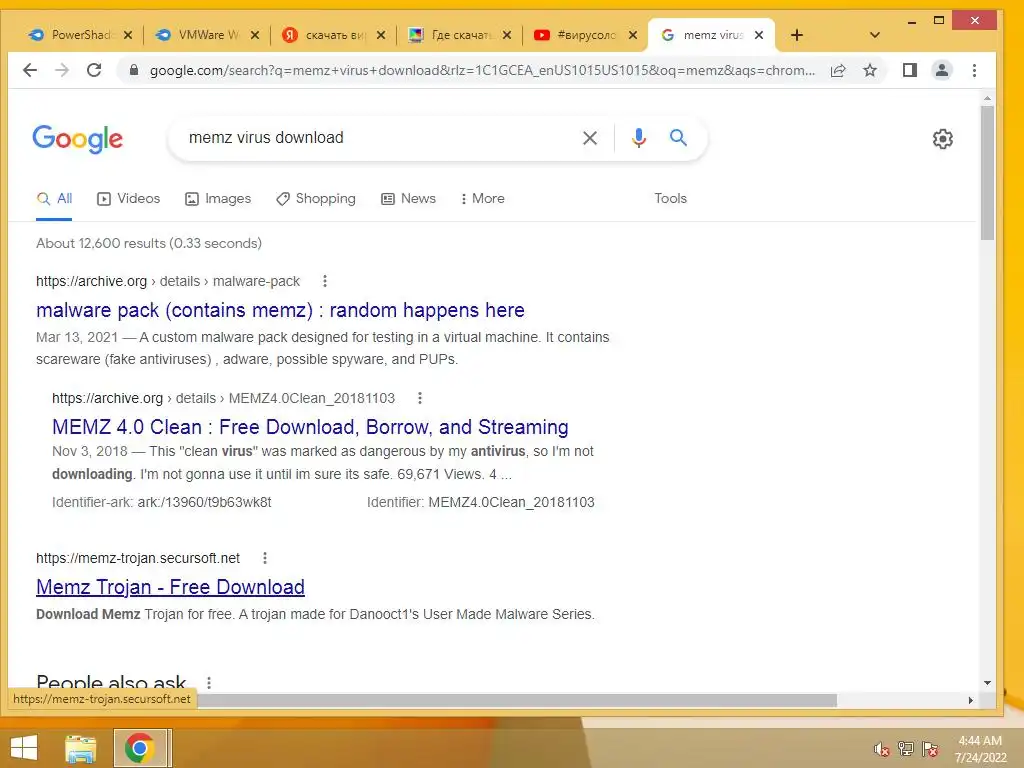
Task: Switch to News results
Action: pos(409,199)
